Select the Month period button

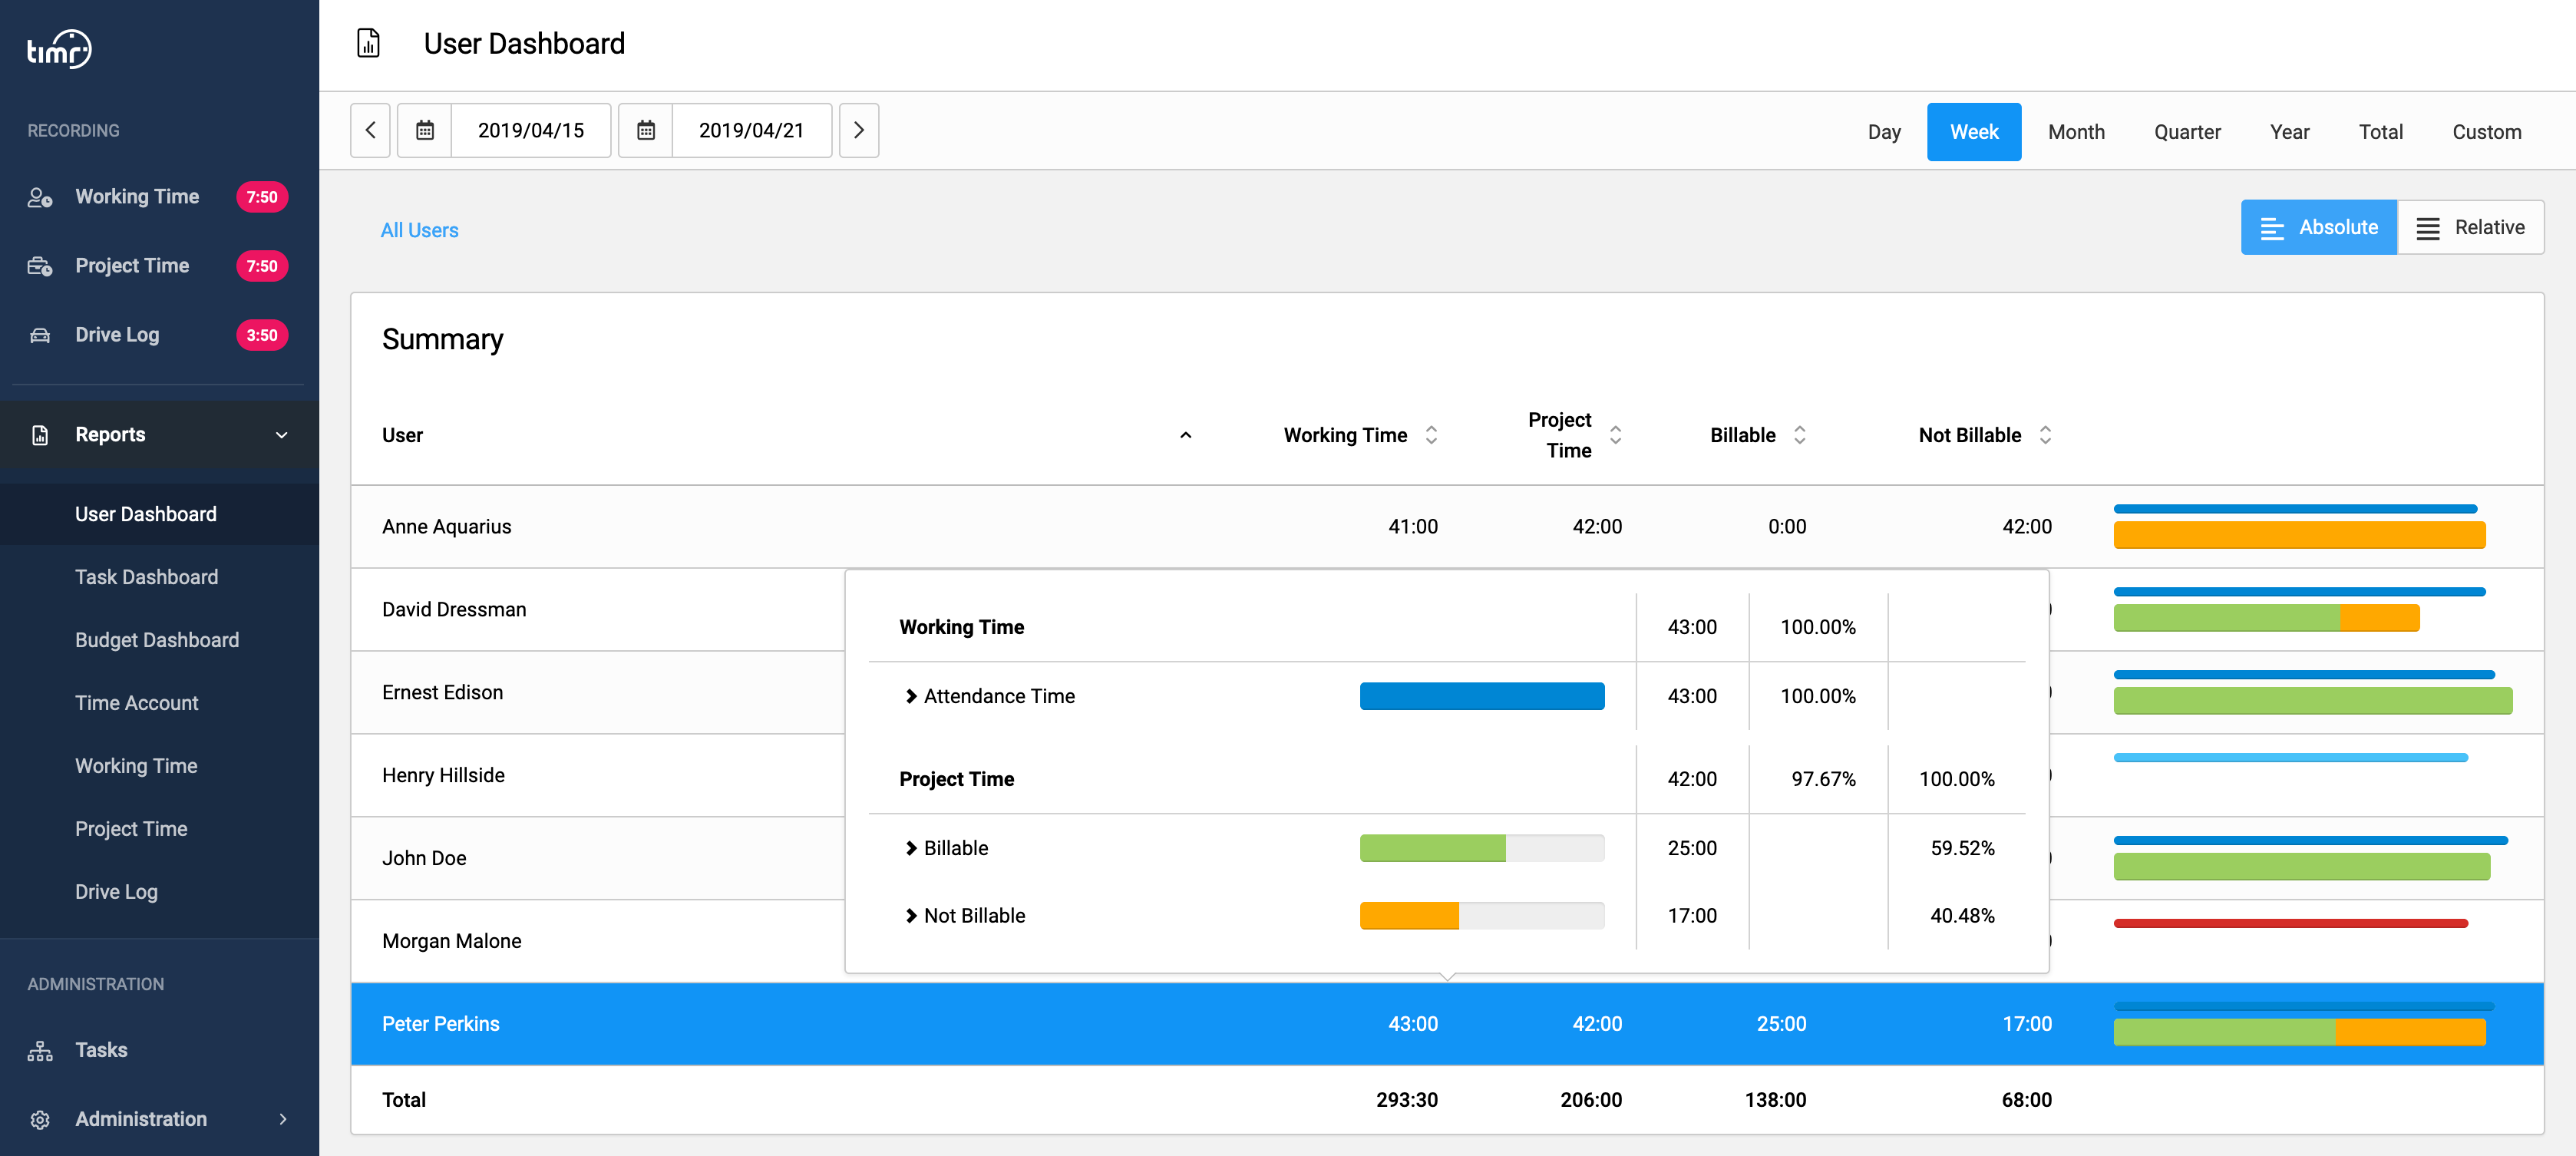[2076, 132]
